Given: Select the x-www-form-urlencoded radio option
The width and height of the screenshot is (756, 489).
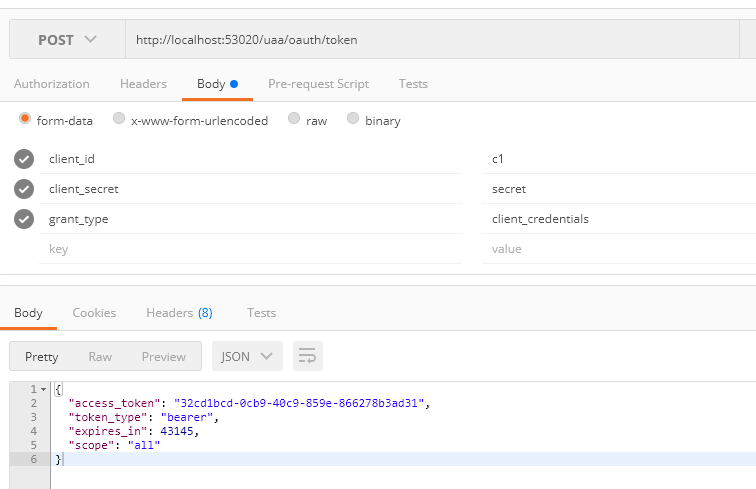Looking at the screenshot, I should [x=119, y=119].
